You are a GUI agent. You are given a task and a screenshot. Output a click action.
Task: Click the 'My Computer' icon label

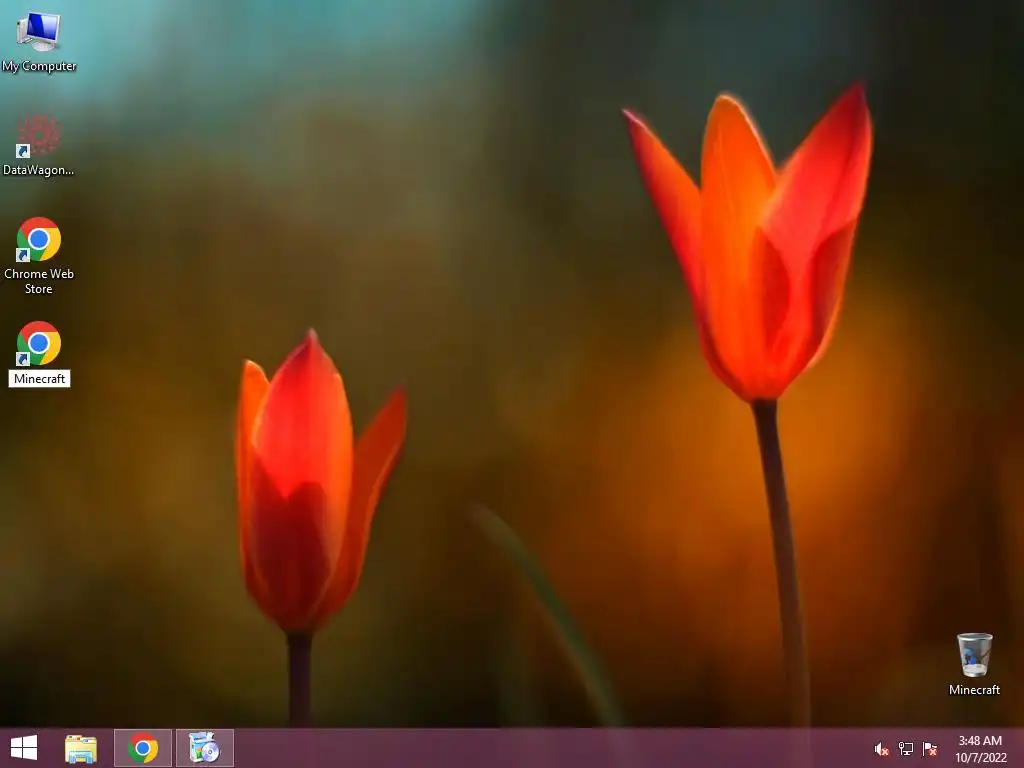coord(39,66)
